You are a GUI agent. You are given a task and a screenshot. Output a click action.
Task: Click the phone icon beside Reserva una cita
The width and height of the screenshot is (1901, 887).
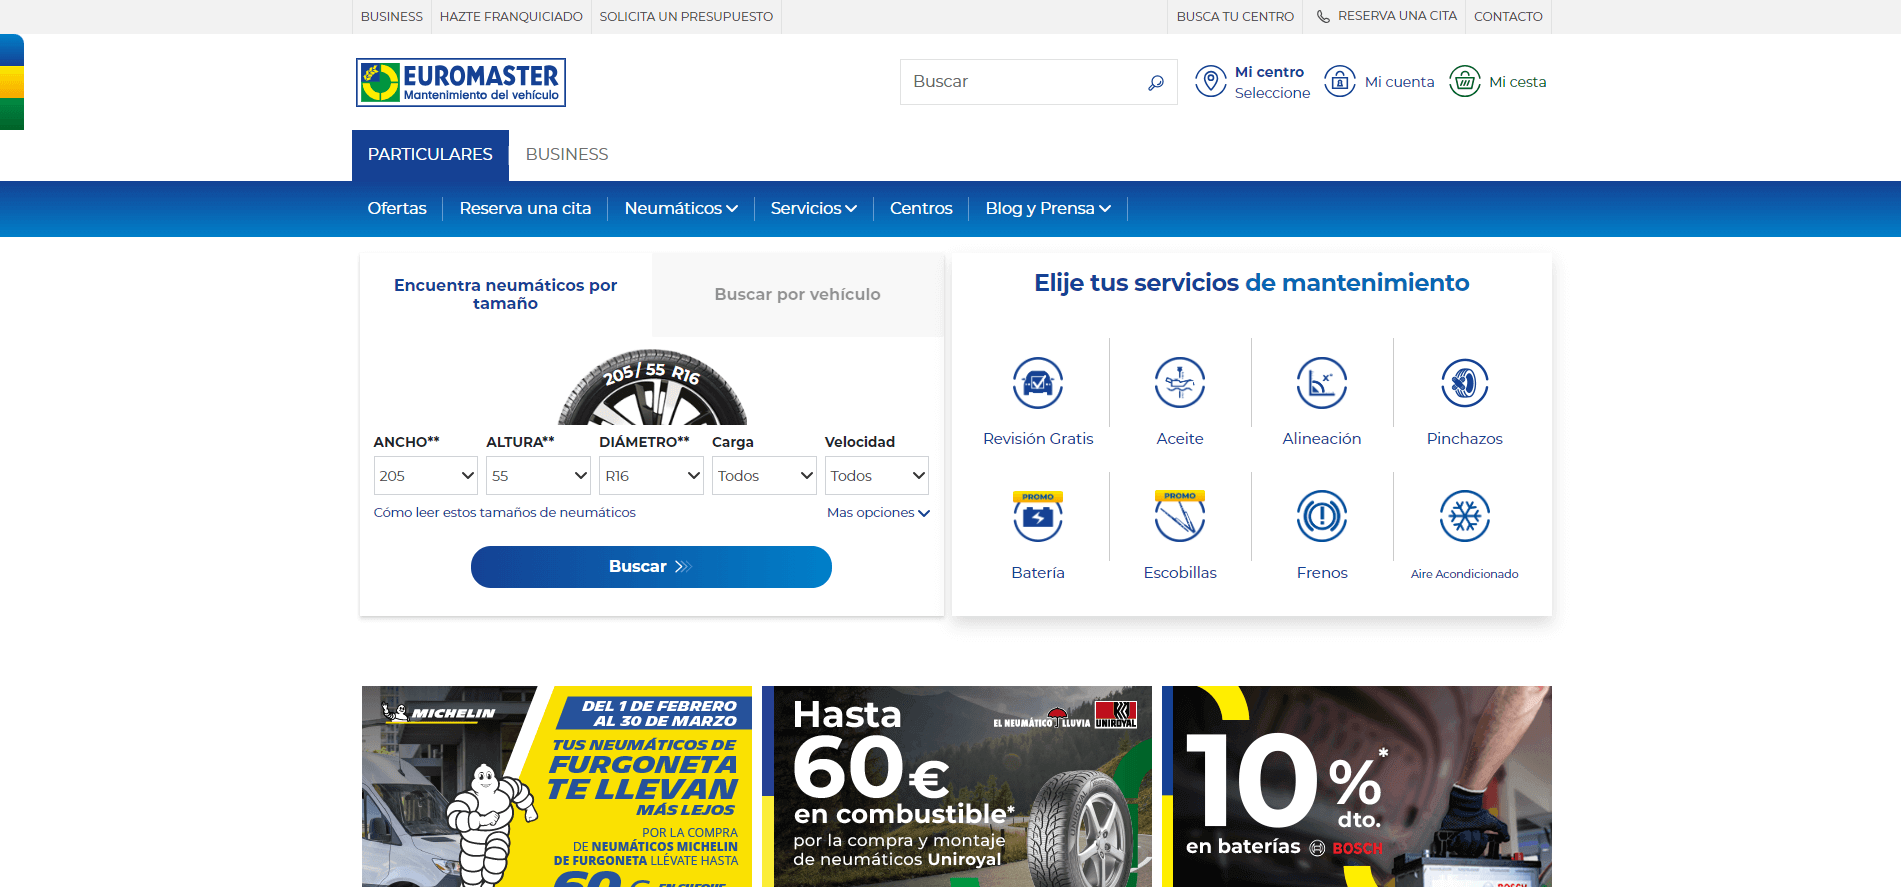tap(1323, 17)
